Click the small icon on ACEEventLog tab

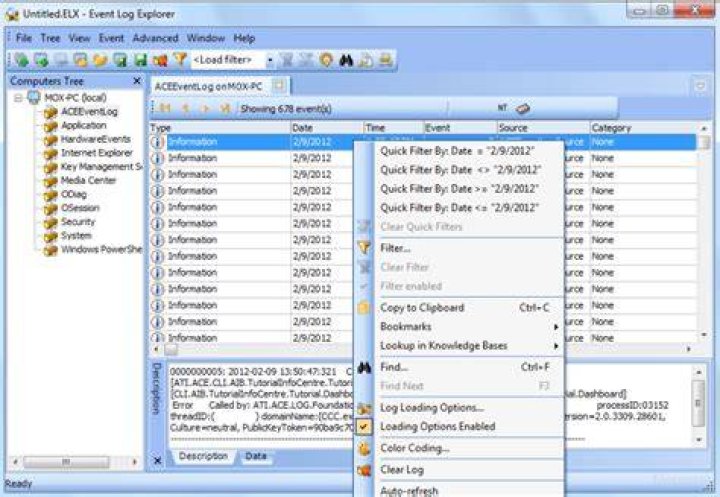279,86
